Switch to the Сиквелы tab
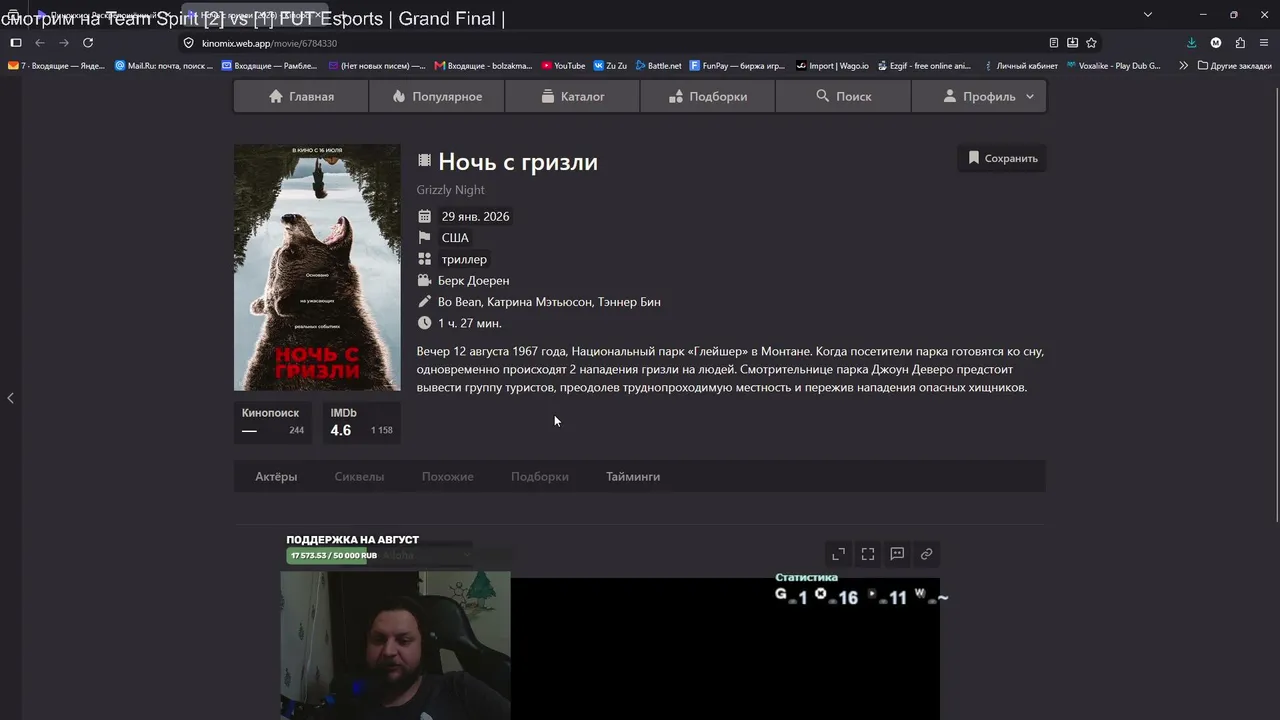This screenshot has height=720, width=1280. click(359, 477)
